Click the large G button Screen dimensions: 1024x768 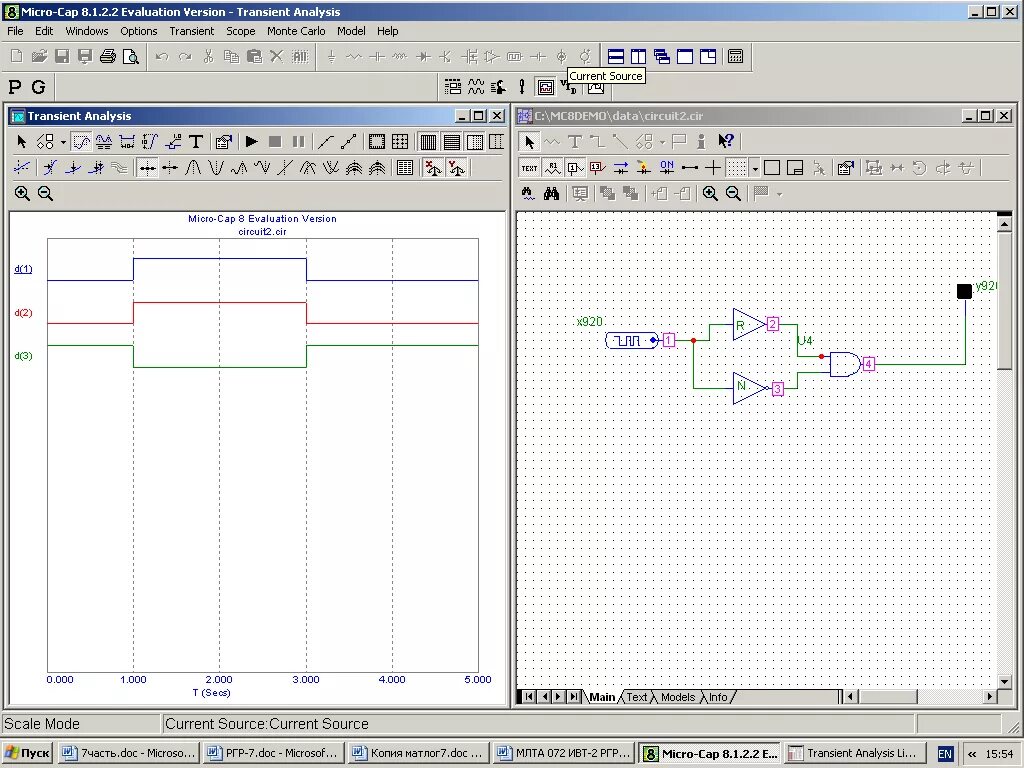click(39, 87)
